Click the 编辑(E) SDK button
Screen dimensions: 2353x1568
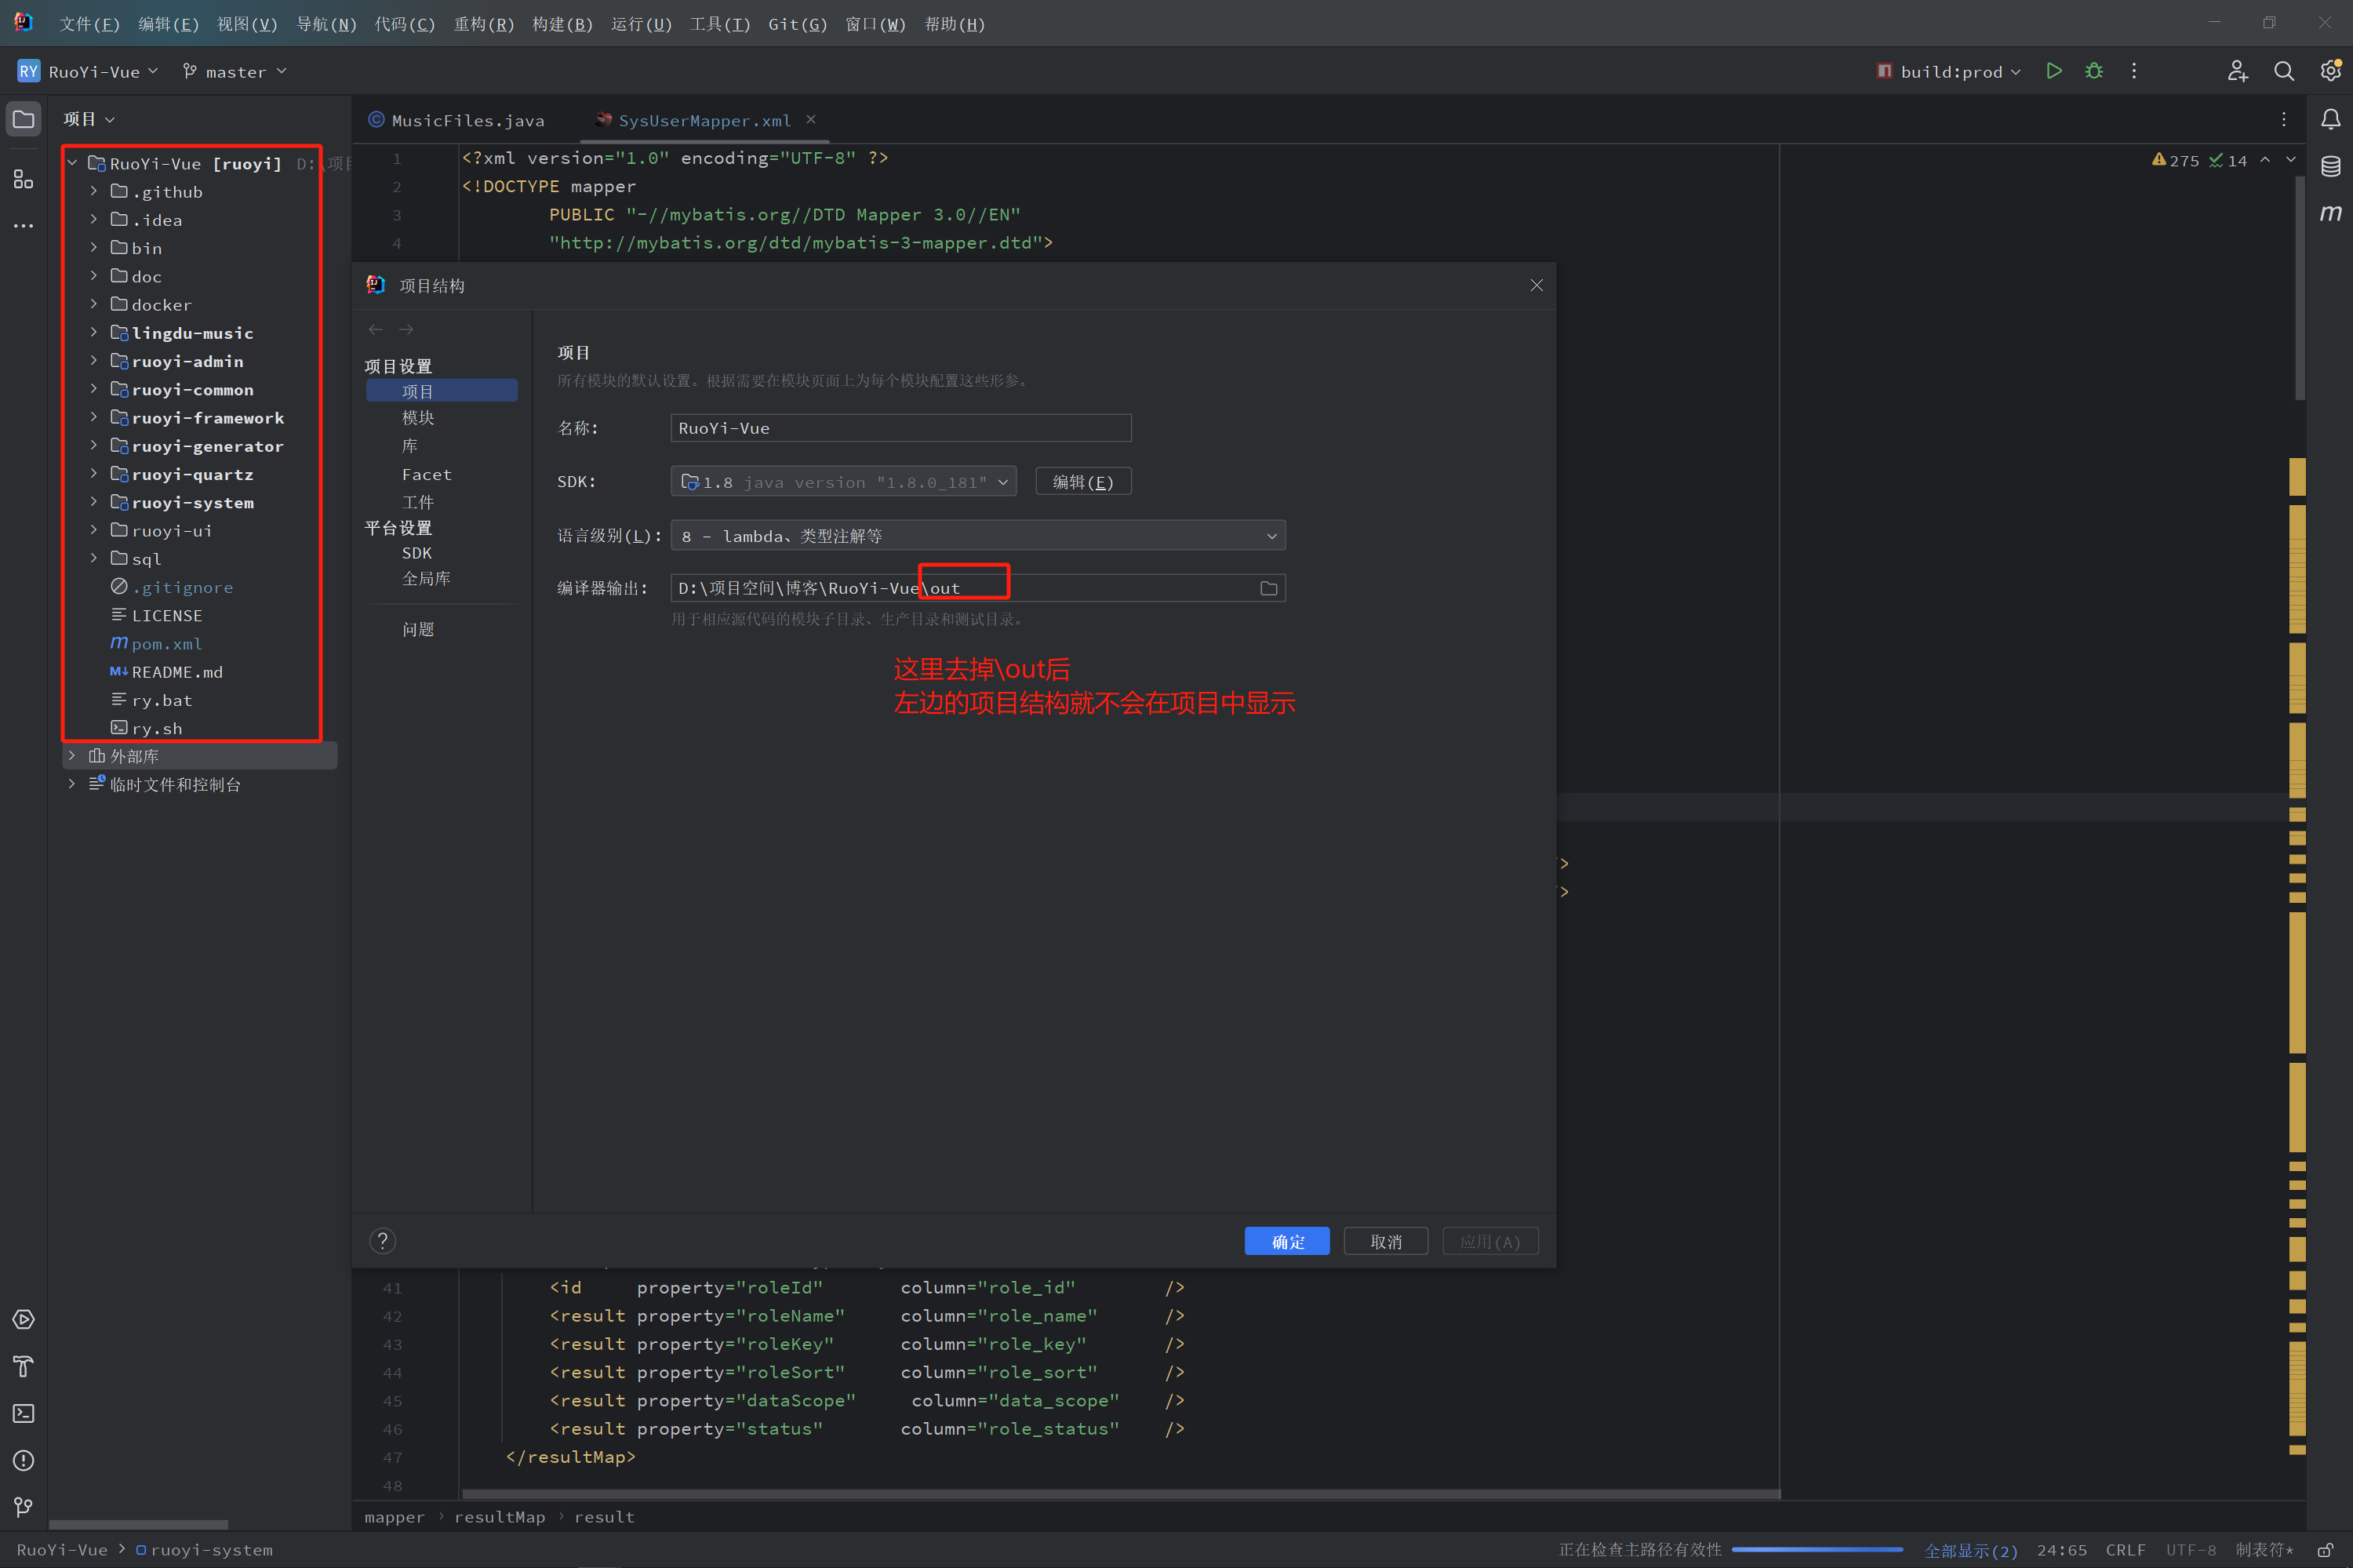(x=1082, y=482)
